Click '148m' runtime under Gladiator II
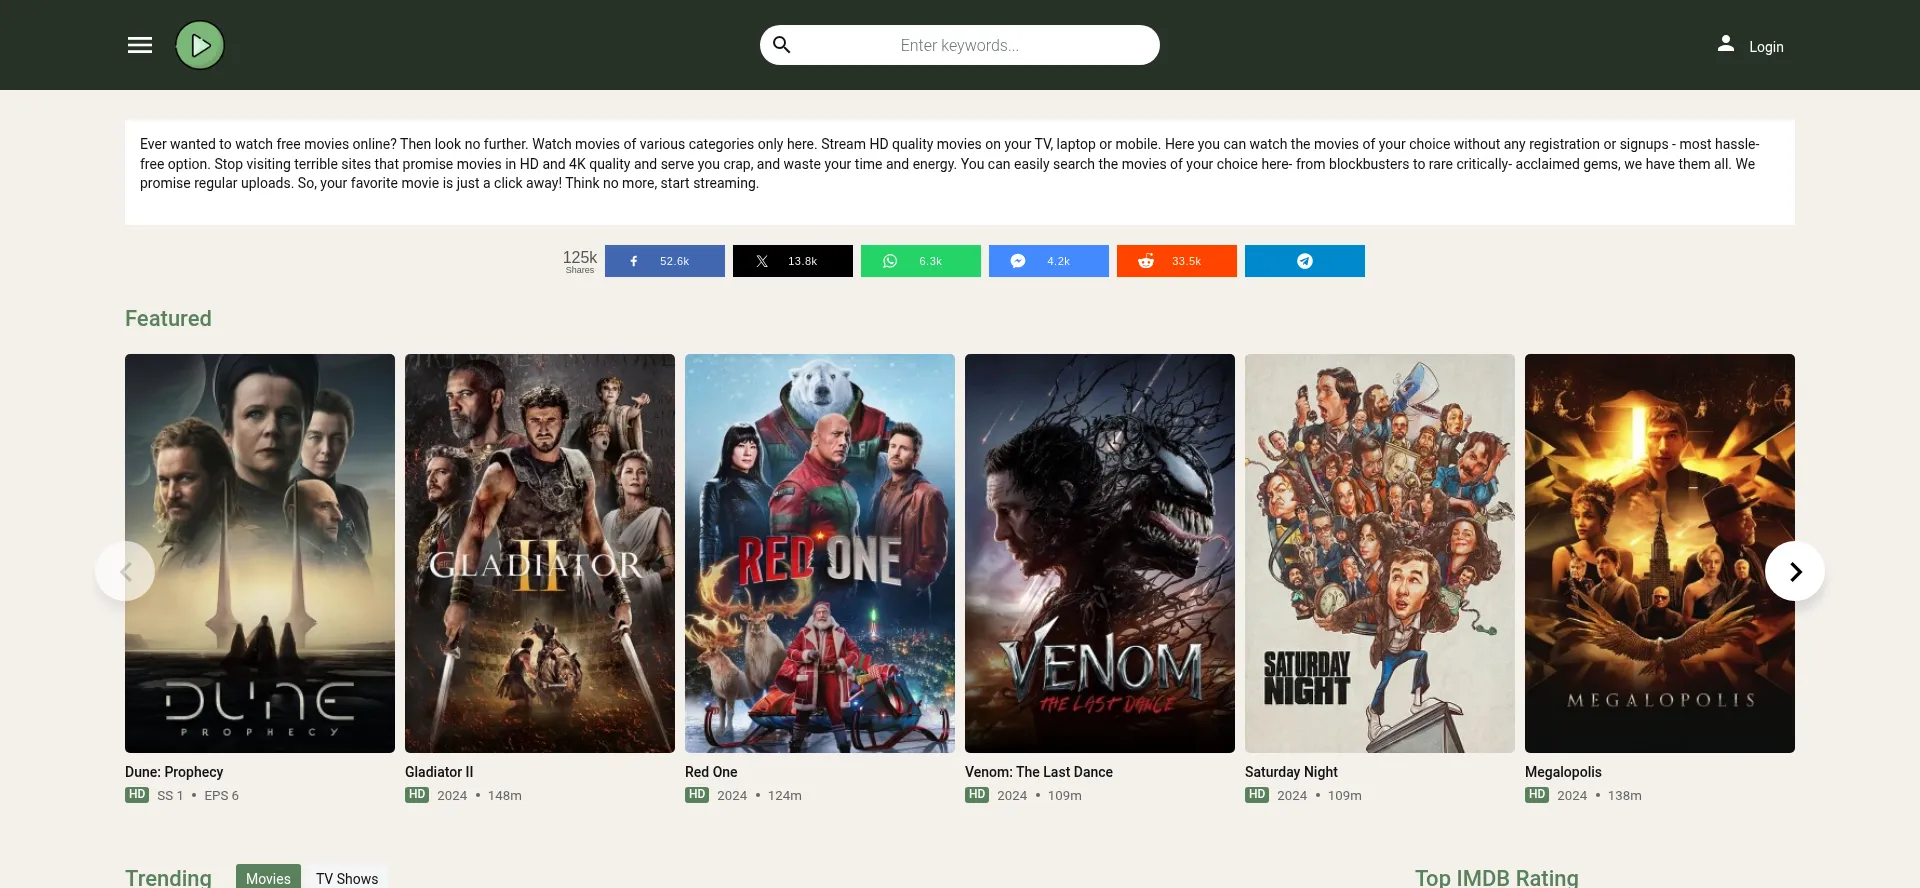Screen dimensions: 1920x888 click(505, 795)
